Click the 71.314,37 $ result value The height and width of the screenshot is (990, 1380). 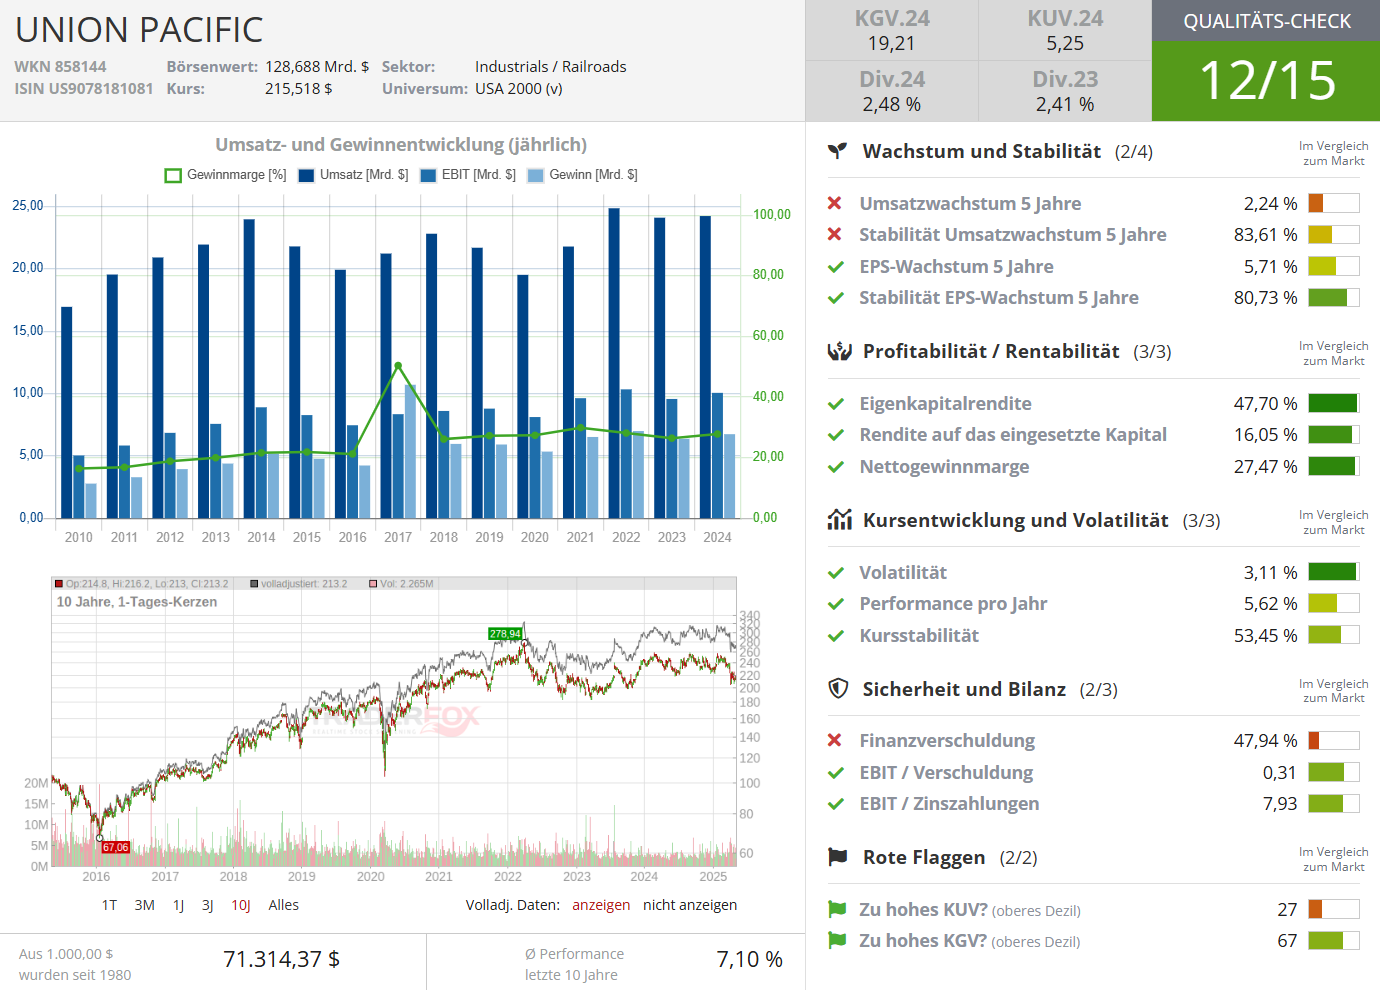(282, 959)
